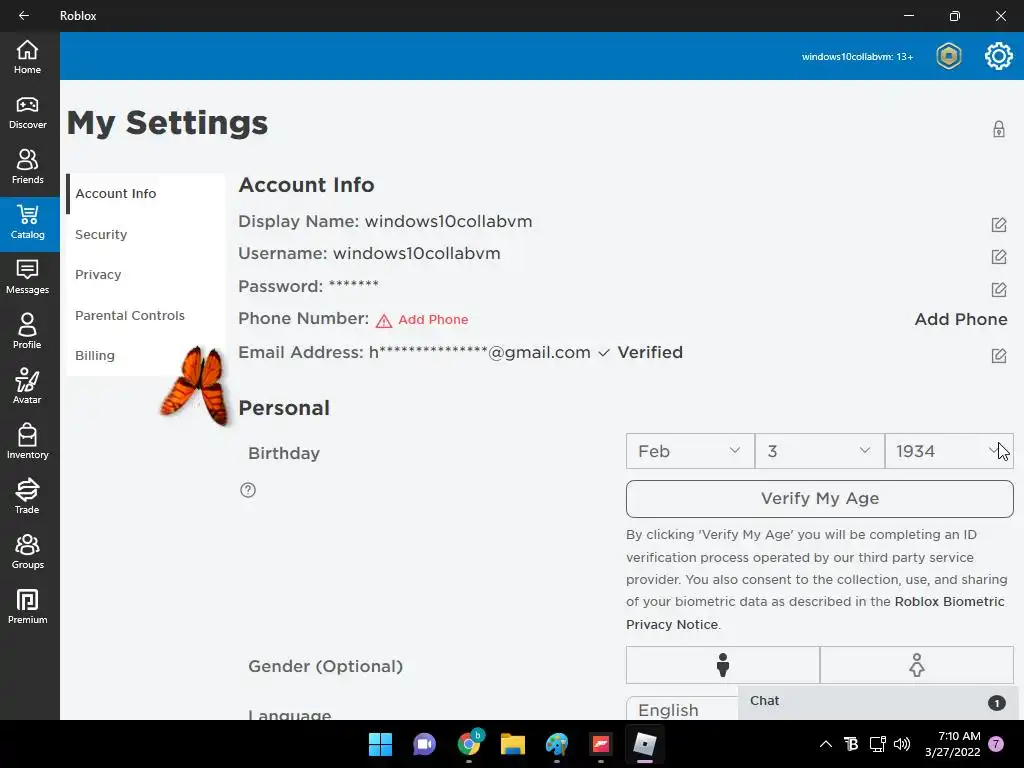Viewport: 1024px width, 768px height.
Task: Click the Verify My Age button
Action: pos(820,499)
